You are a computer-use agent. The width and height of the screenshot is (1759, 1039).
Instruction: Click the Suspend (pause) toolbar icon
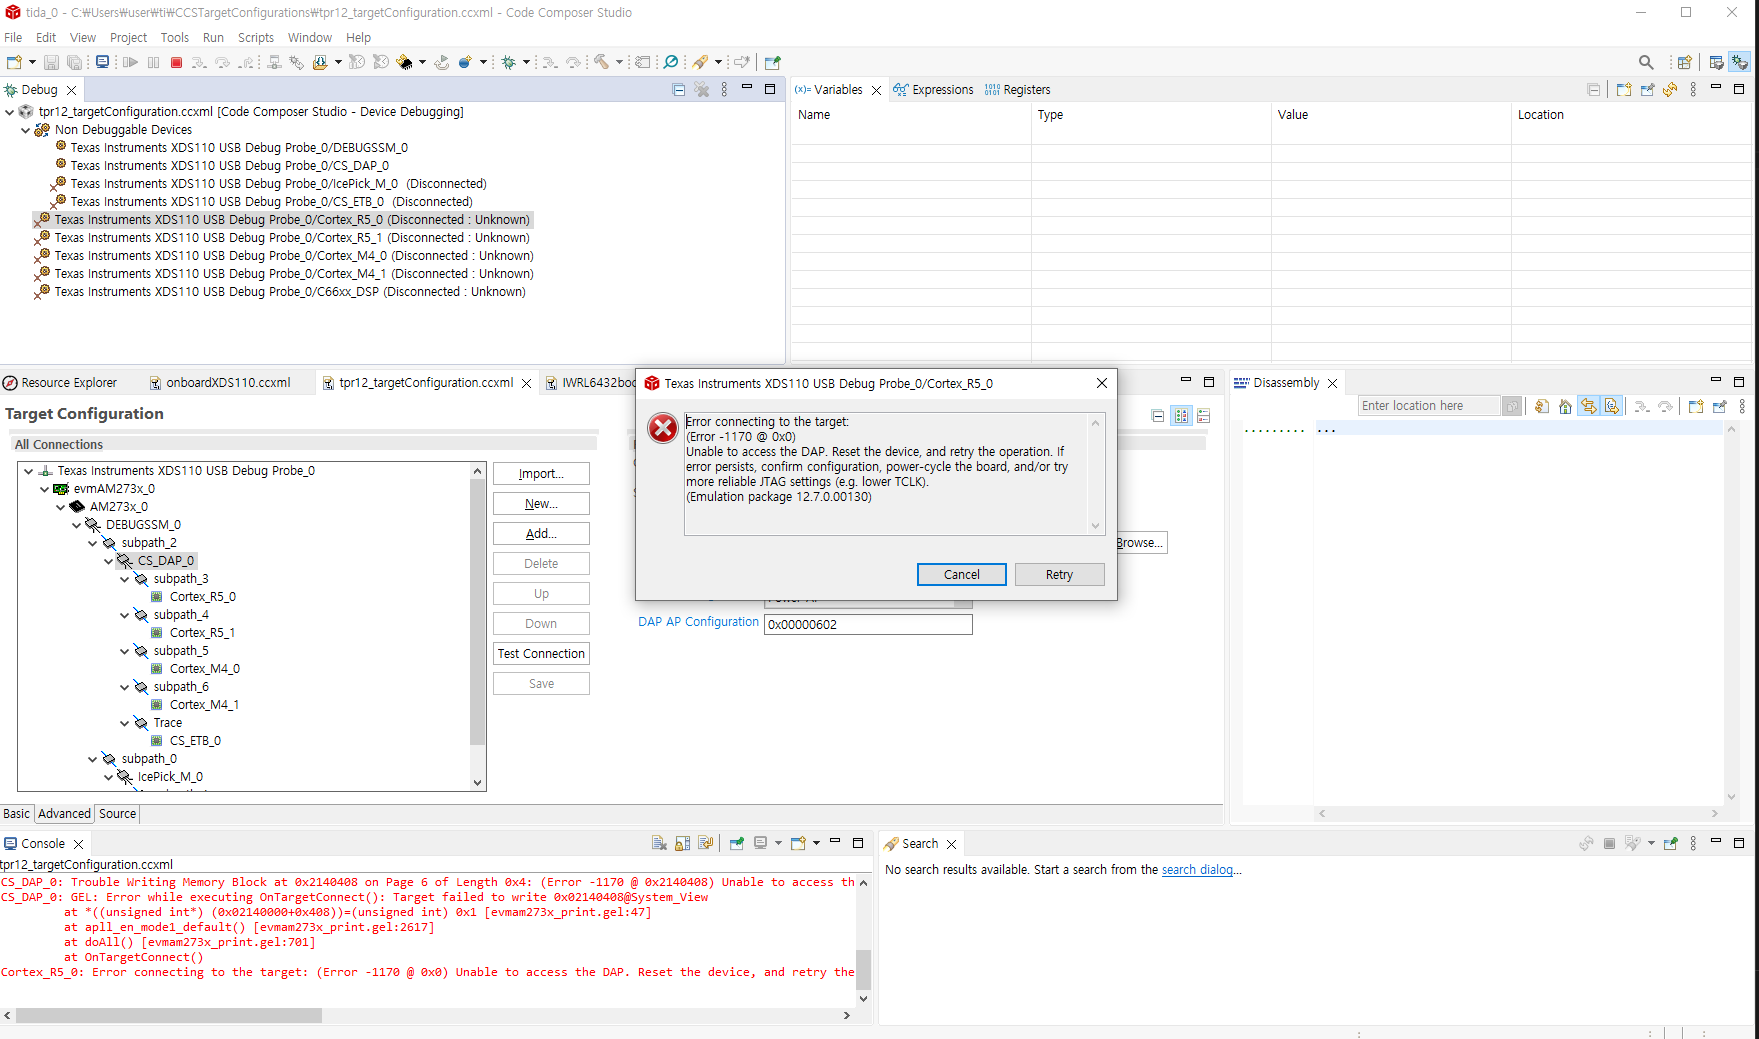click(x=153, y=62)
